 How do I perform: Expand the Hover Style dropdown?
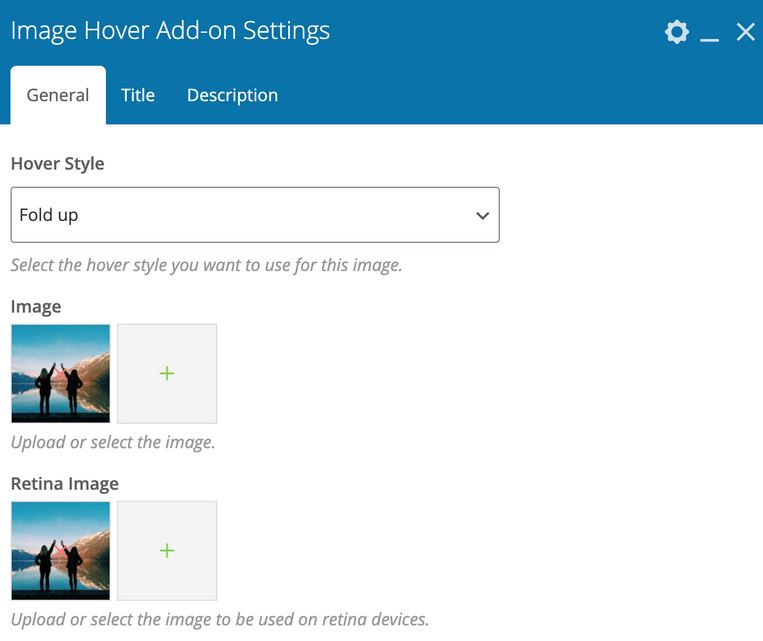255,215
